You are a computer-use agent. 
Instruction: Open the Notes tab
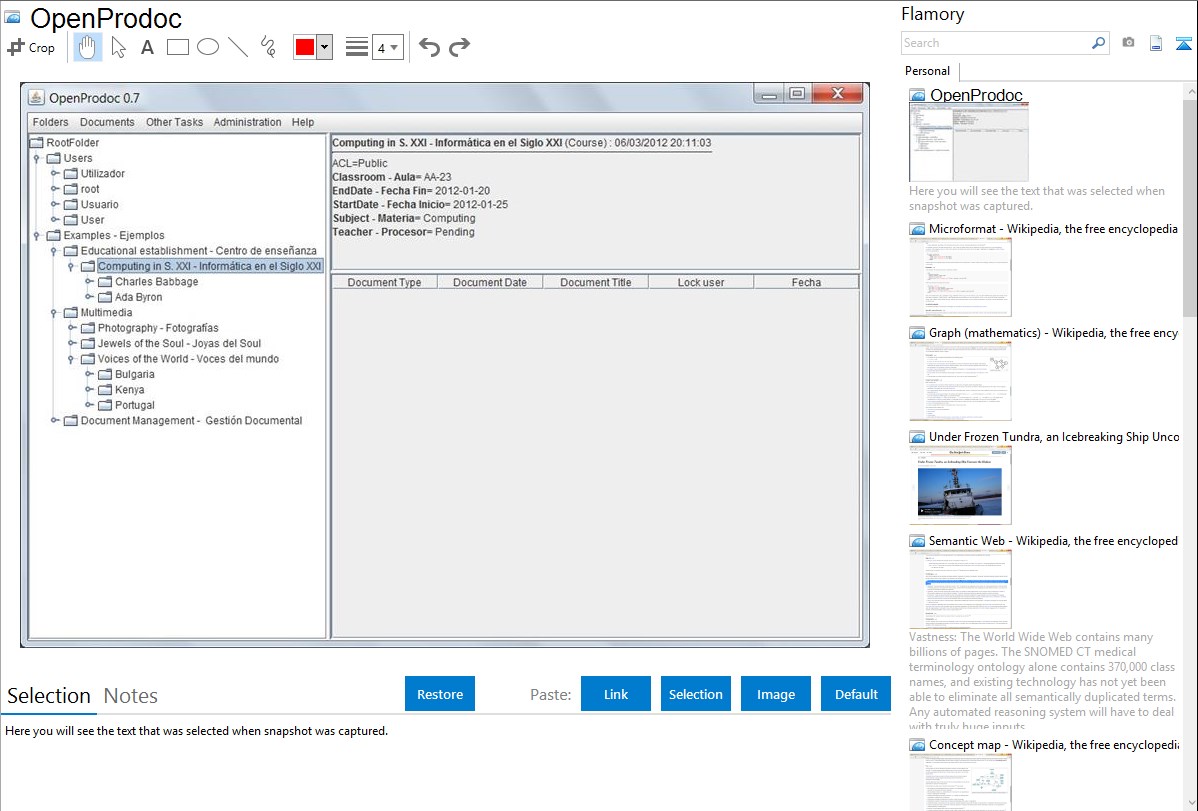131,696
